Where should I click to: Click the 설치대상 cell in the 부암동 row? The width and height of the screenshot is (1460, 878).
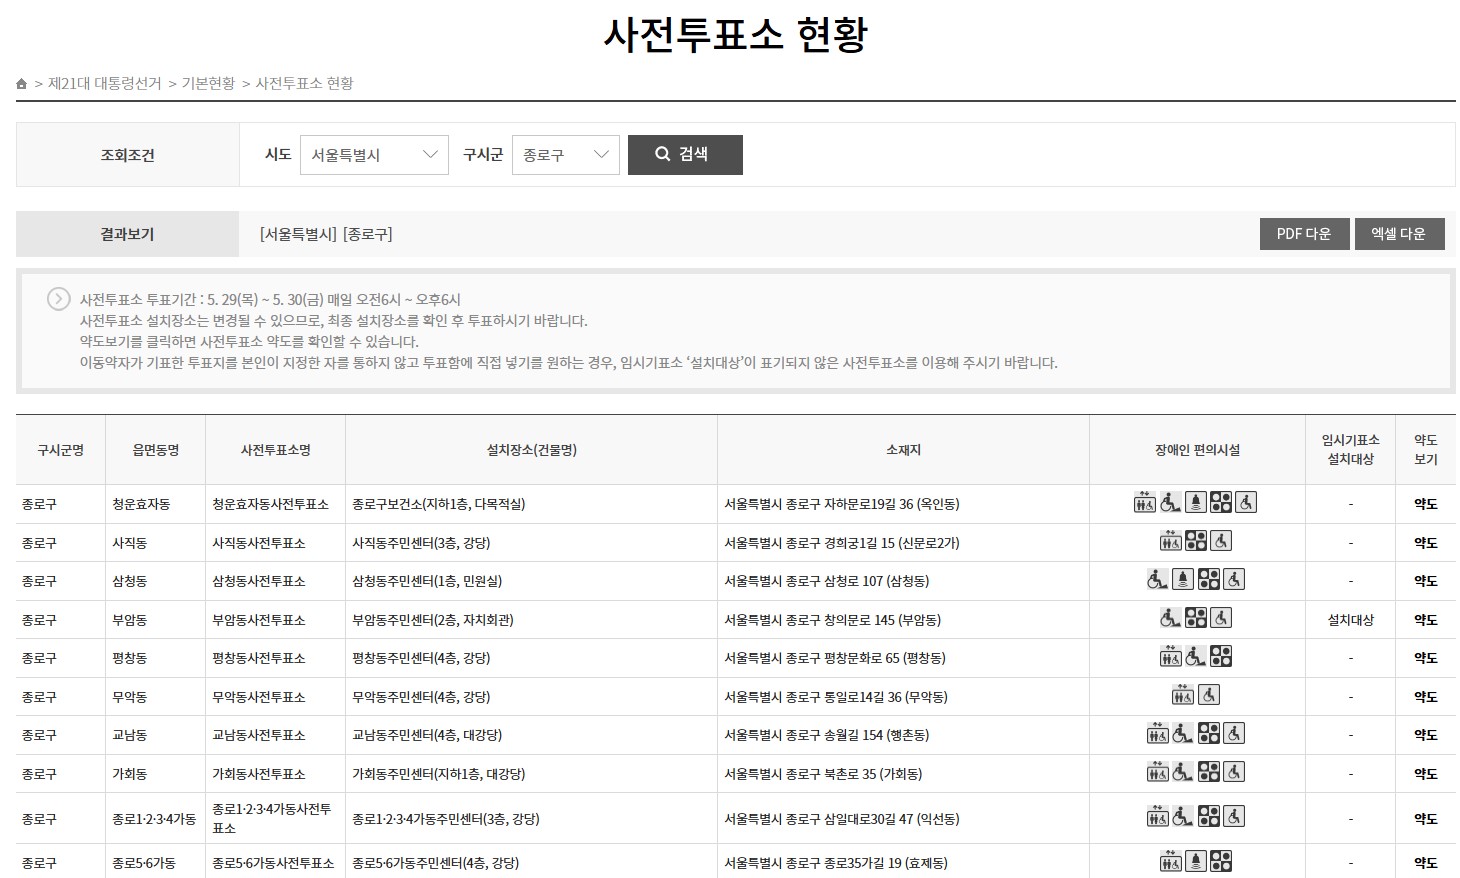pyautogui.click(x=1350, y=619)
